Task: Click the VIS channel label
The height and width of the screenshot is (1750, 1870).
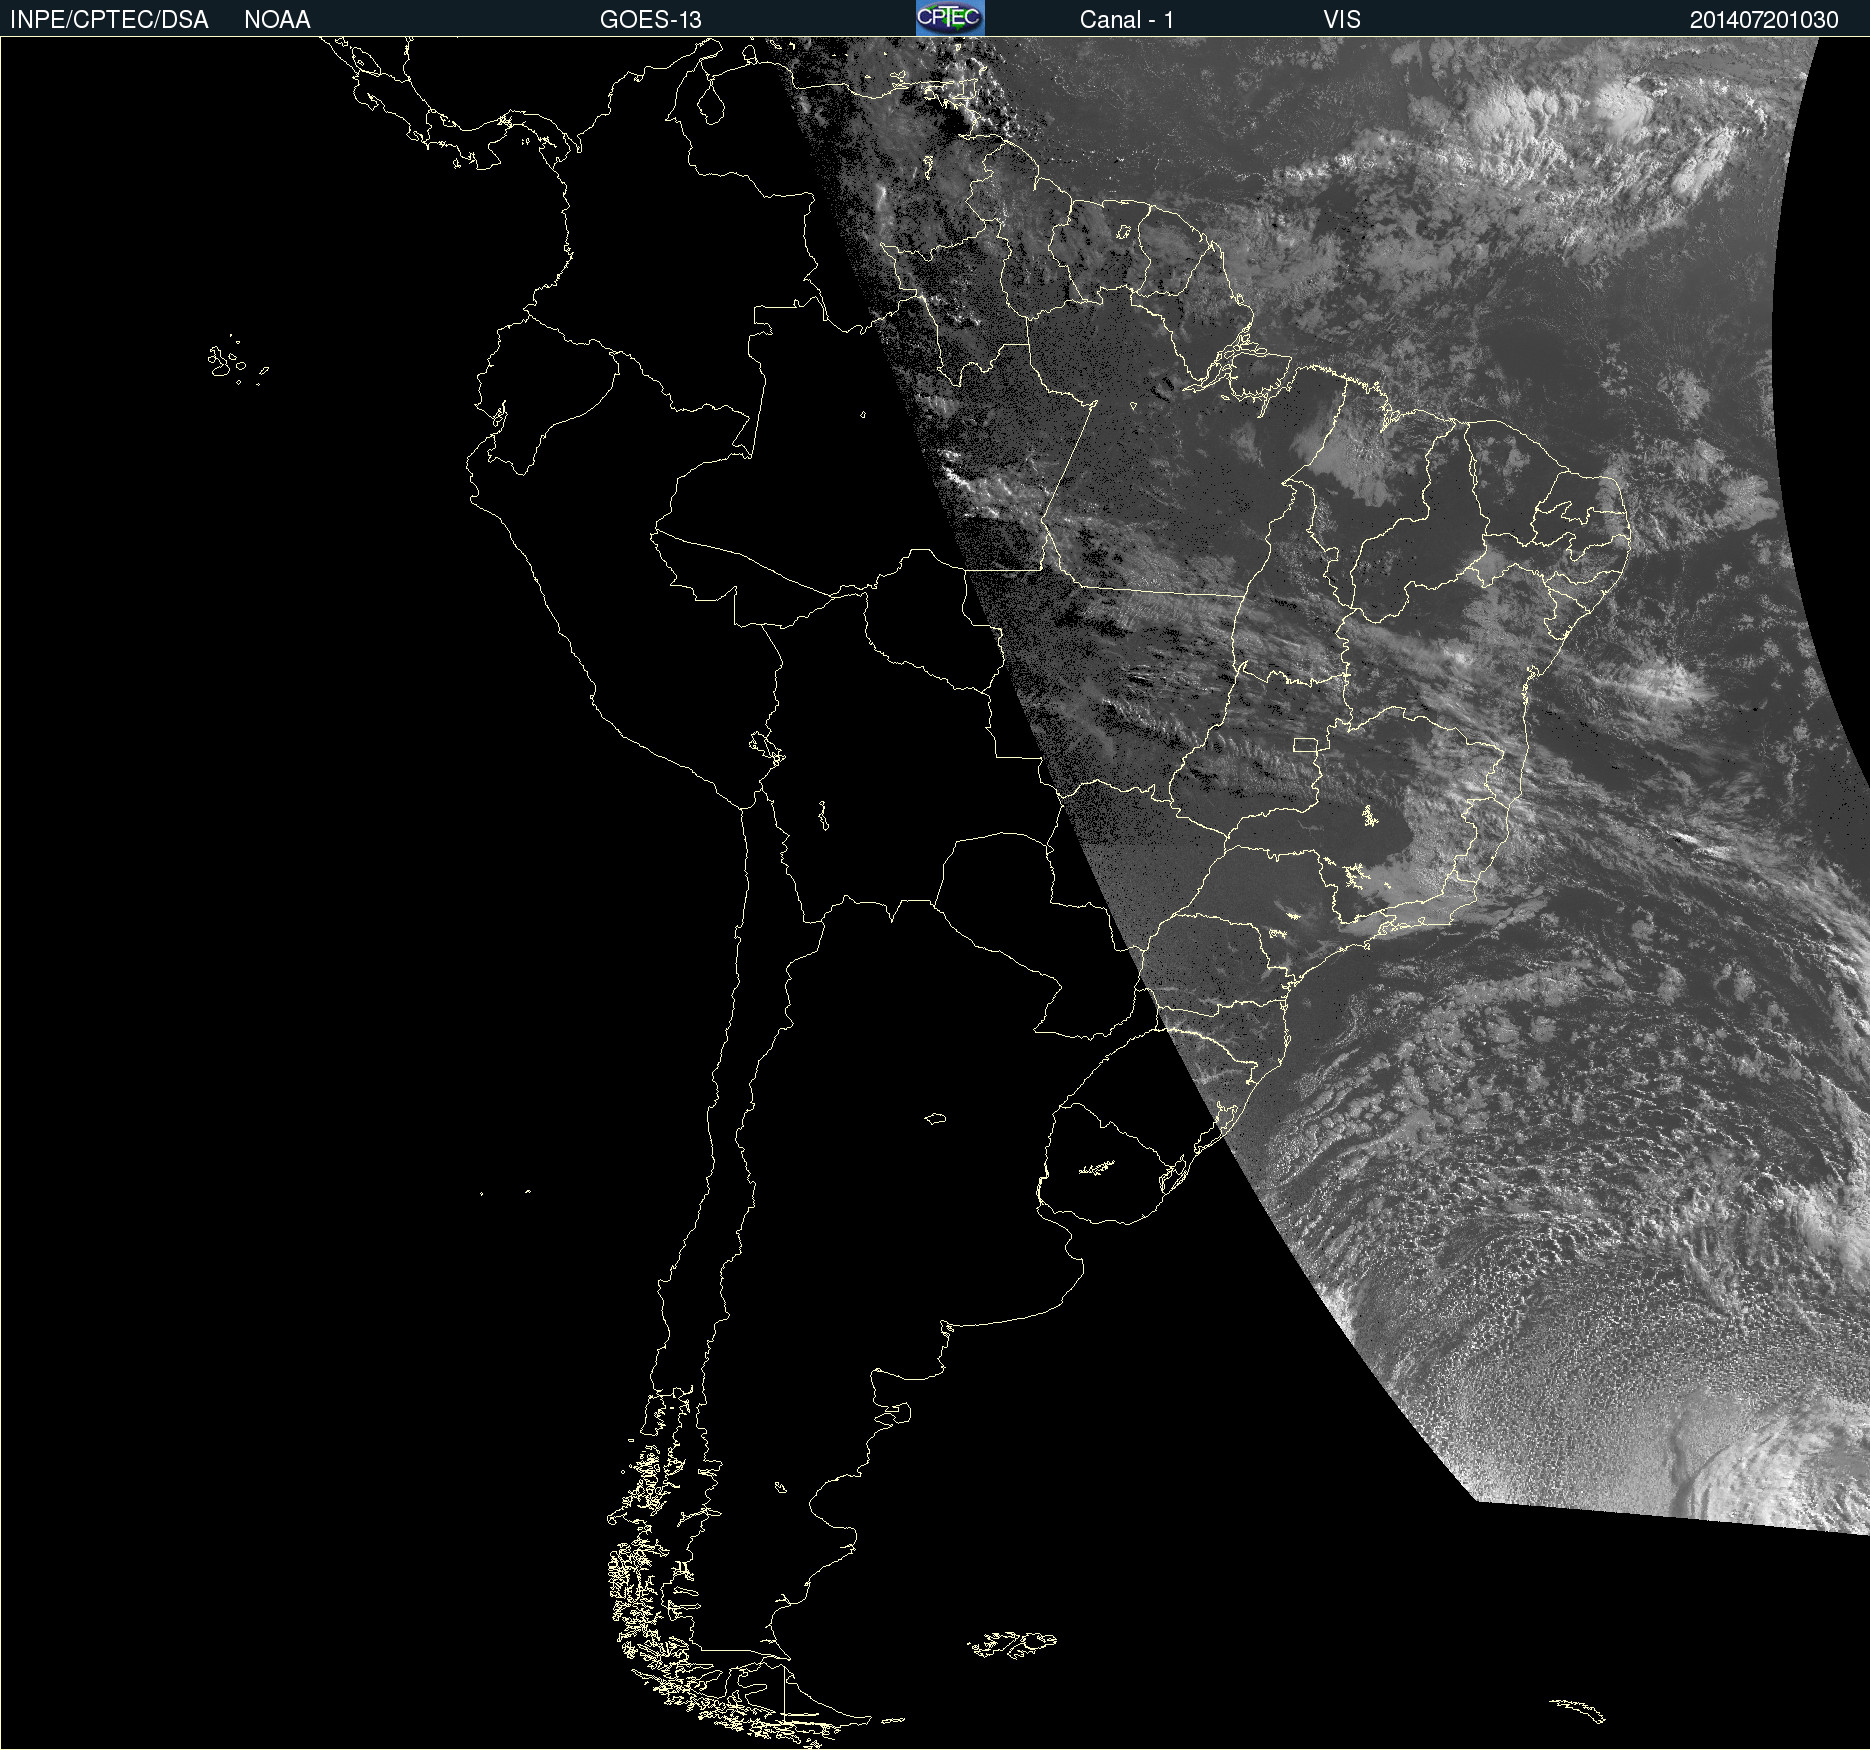Action: (x=1342, y=19)
